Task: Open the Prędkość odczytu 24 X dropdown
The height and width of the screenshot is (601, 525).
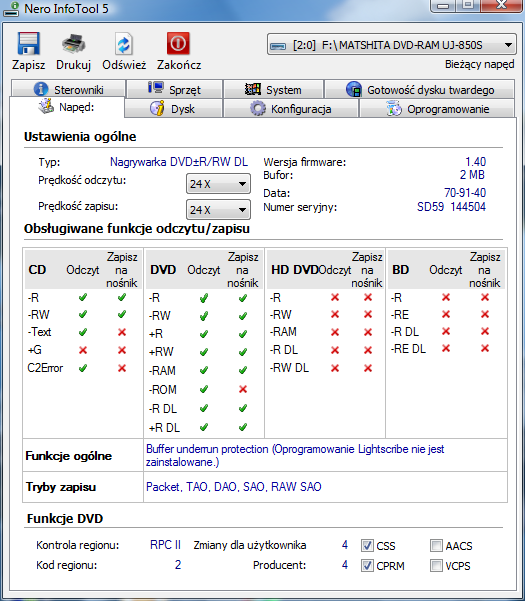Action: pos(218,184)
